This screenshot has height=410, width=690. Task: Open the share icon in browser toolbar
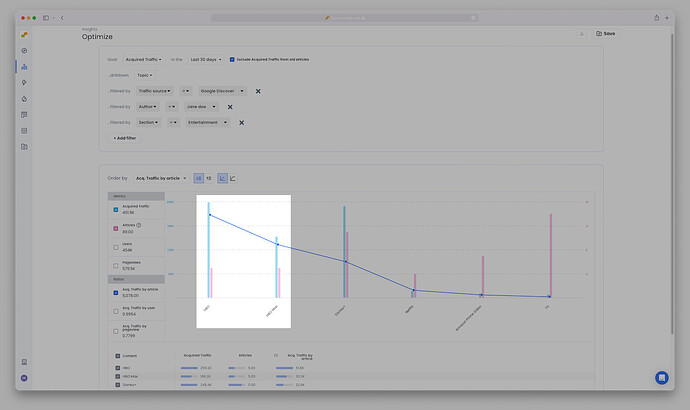(657, 17)
